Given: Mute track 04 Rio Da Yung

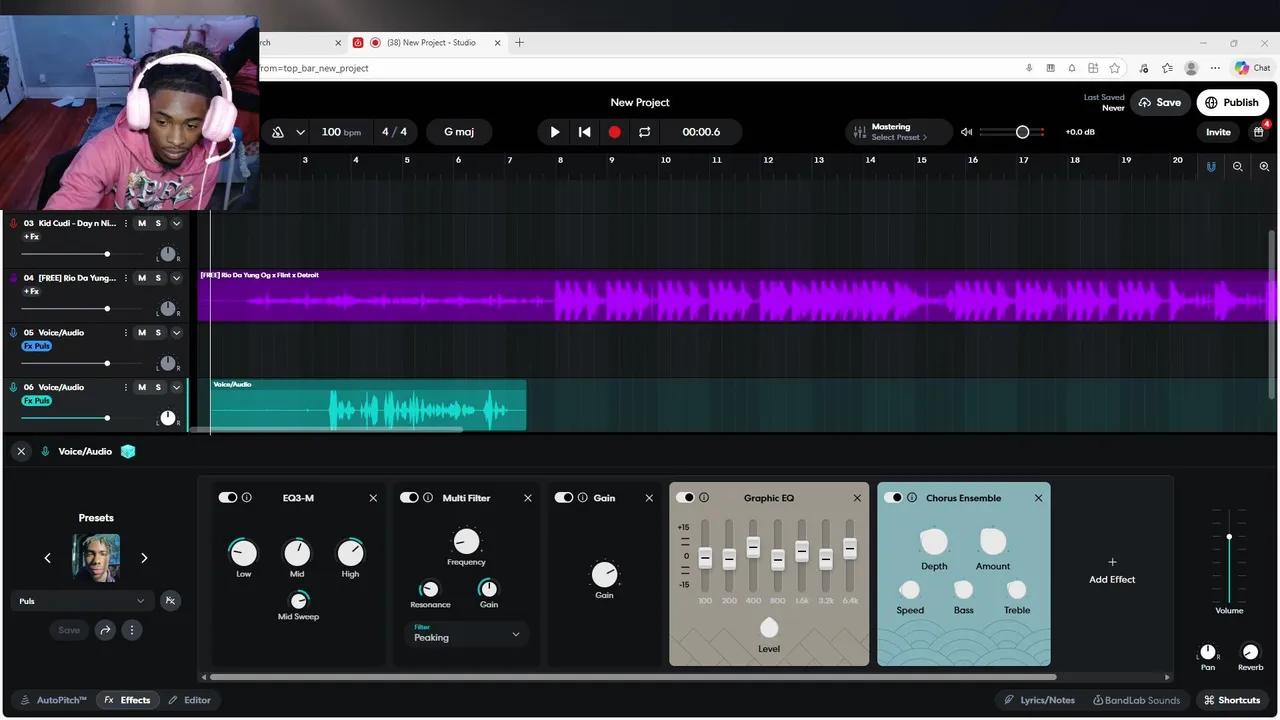Looking at the screenshot, I should (142, 278).
